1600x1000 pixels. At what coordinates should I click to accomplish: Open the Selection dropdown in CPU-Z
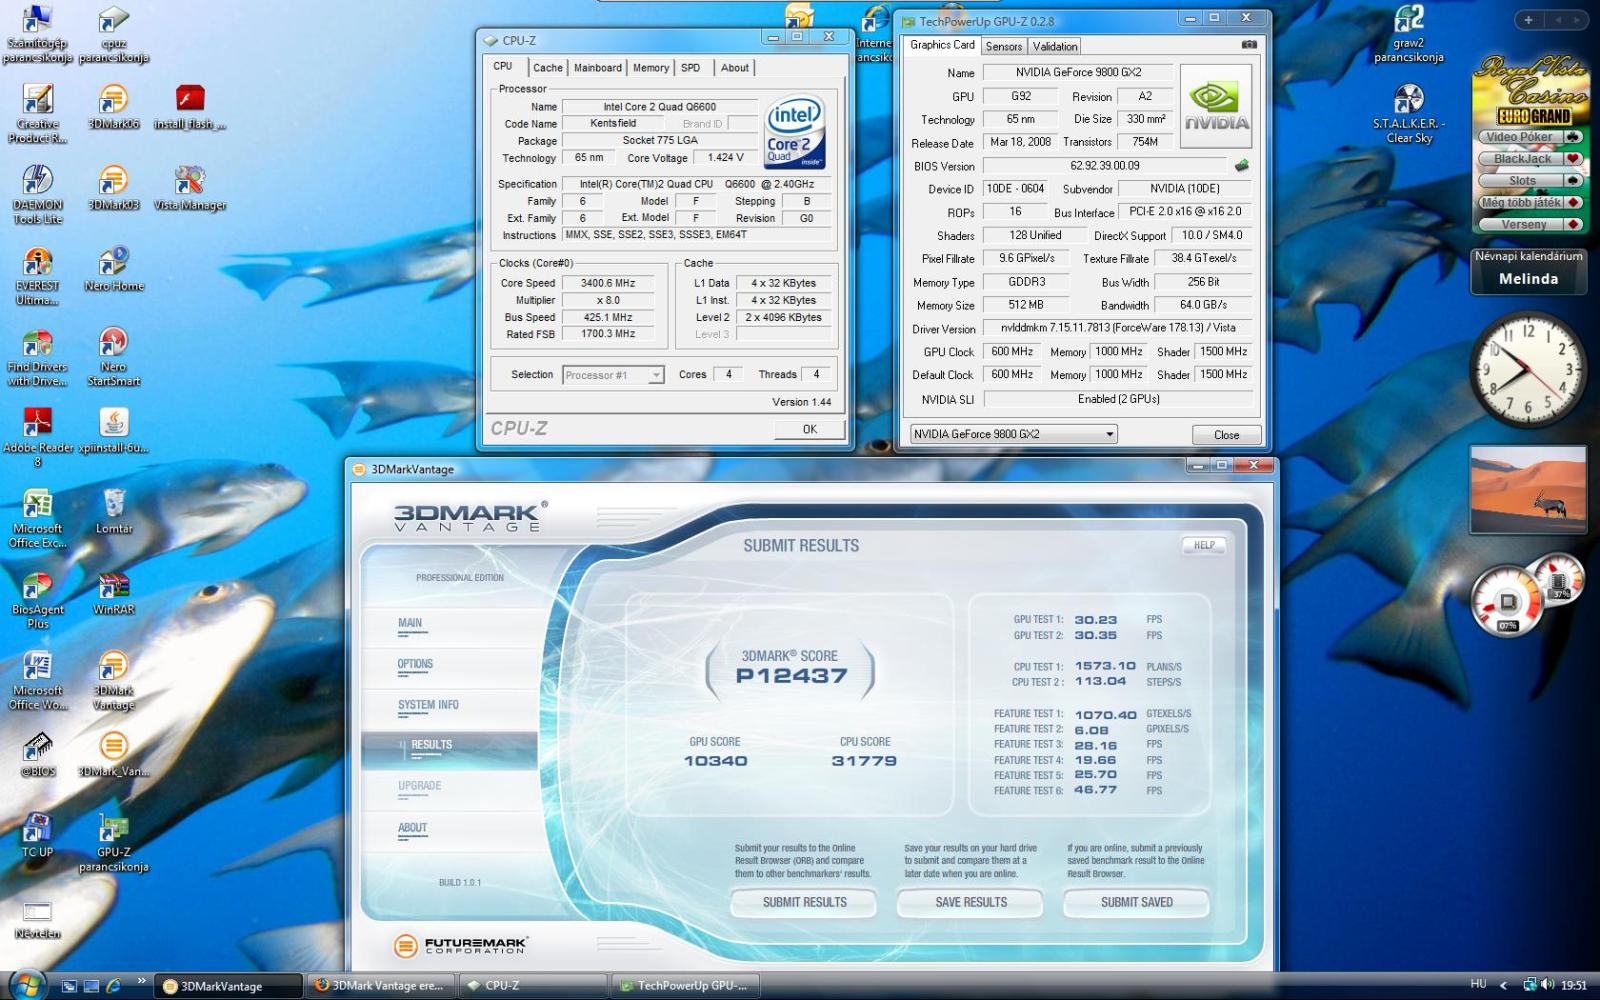pyautogui.click(x=613, y=375)
